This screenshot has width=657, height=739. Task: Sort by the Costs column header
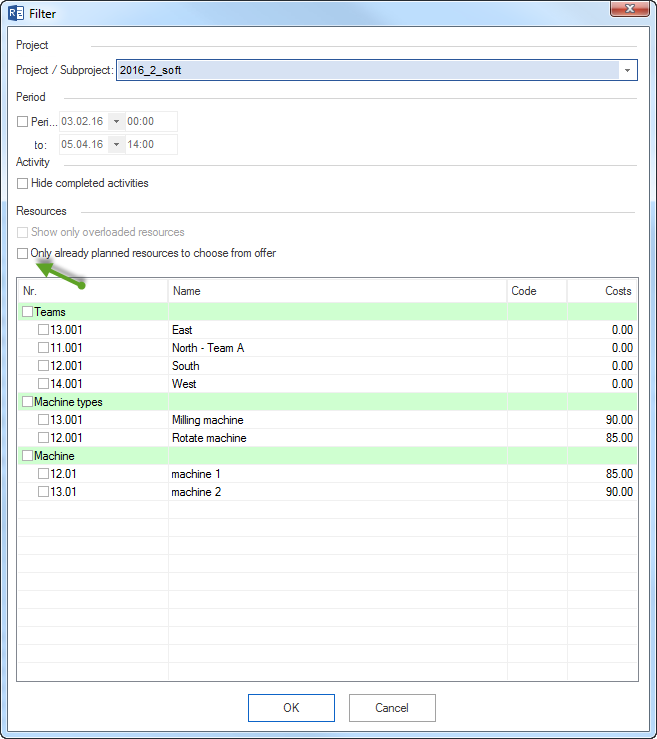coord(602,291)
